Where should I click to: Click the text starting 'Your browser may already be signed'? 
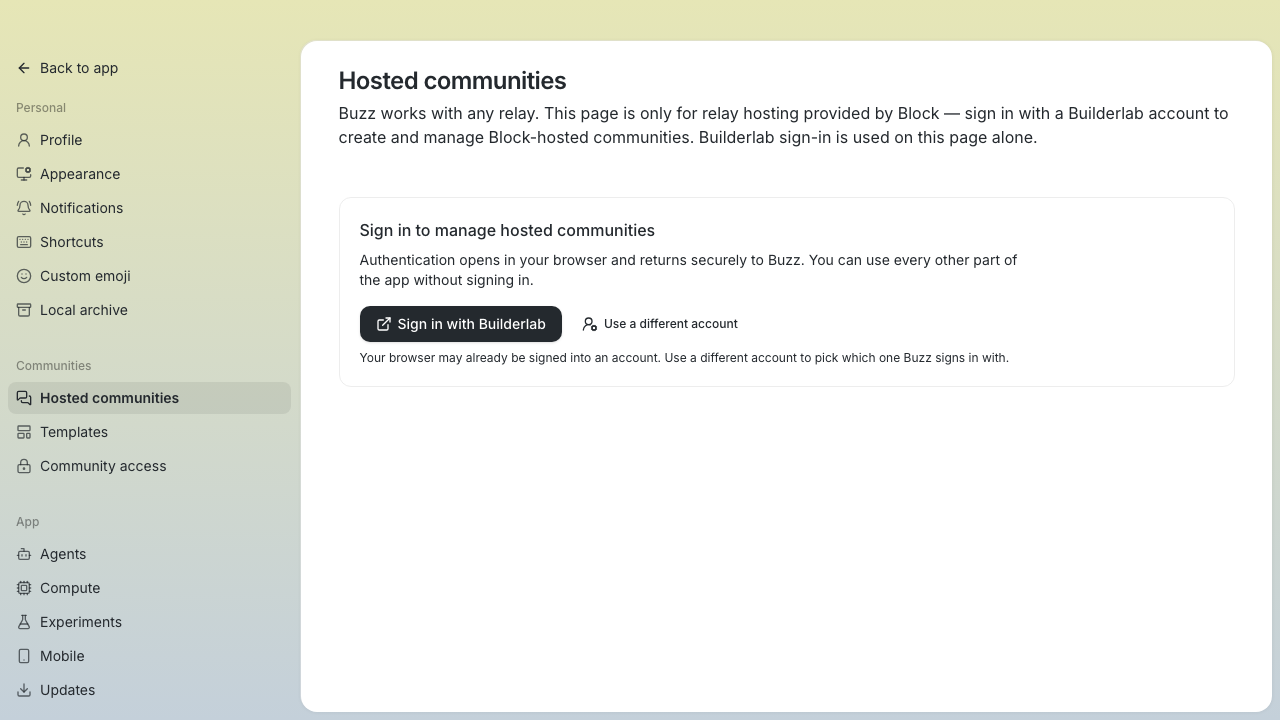pyautogui.click(x=684, y=358)
